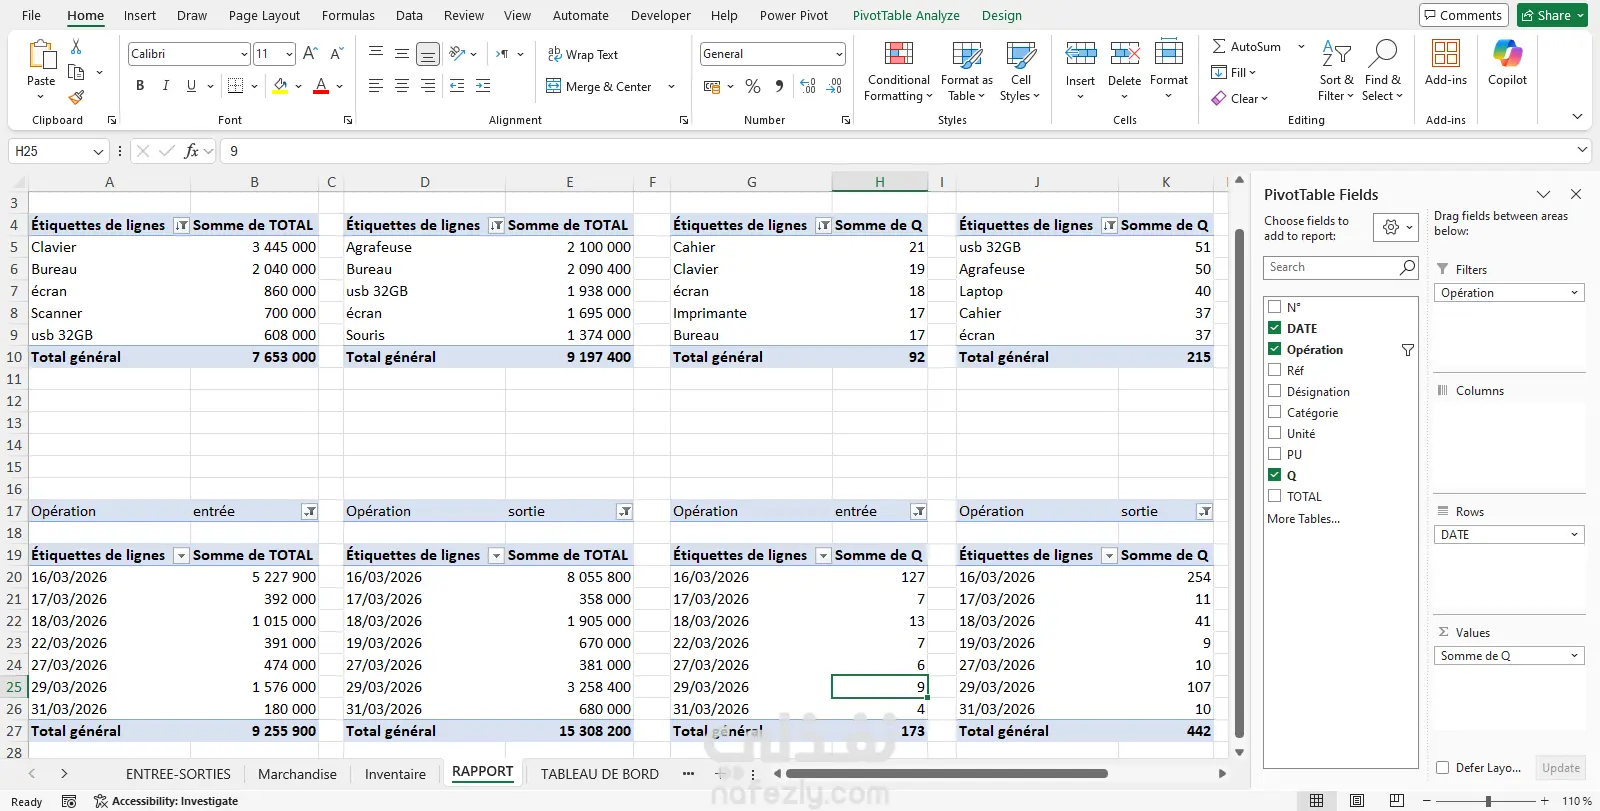Check the Catégorie field checkbox

tap(1275, 412)
